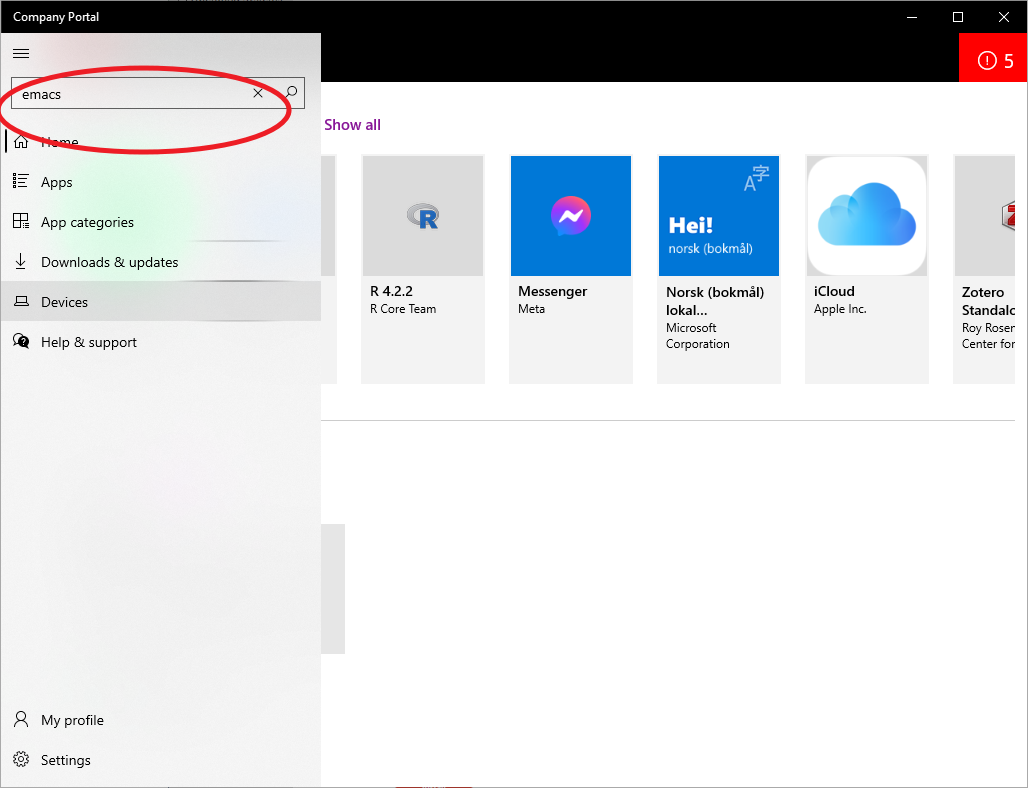Open App categories in navigation
The image size is (1028, 788).
[161, 222]
